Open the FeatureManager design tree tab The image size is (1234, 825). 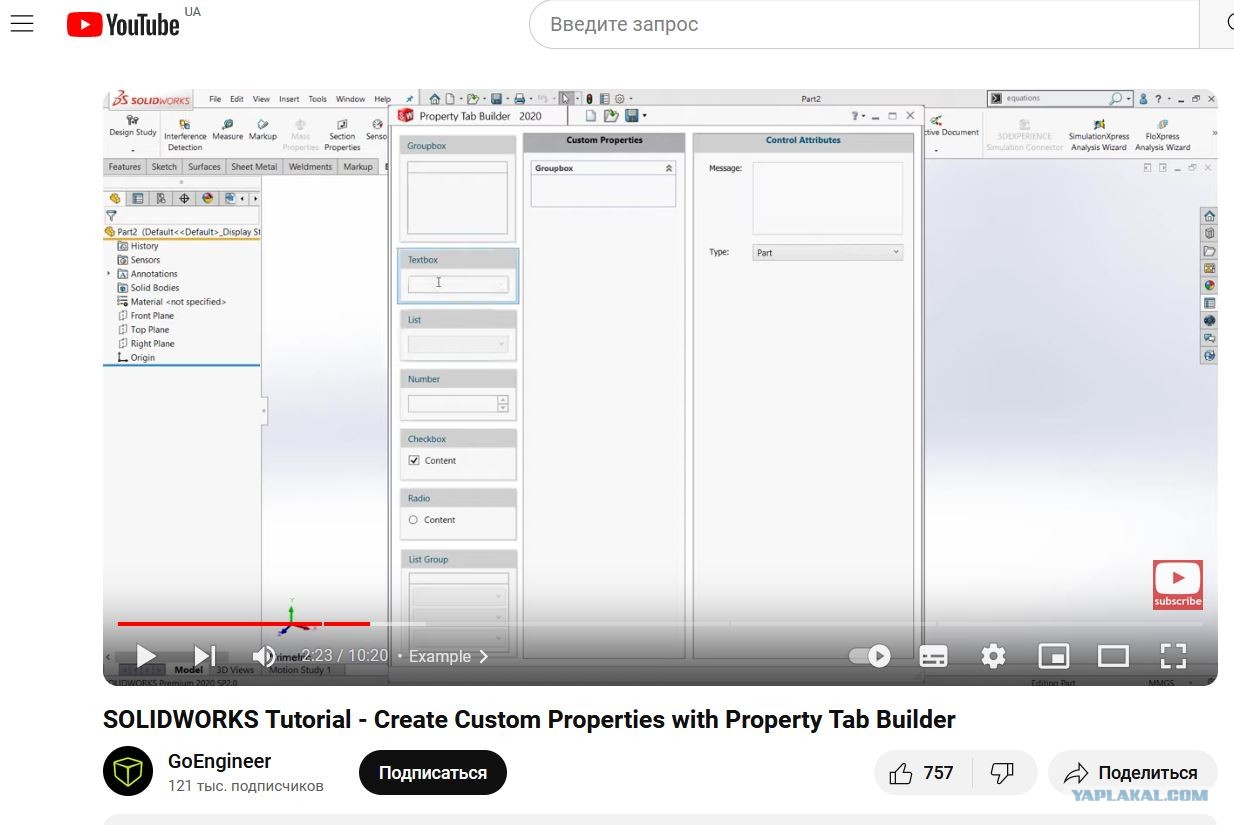click(x=115, y=198)
